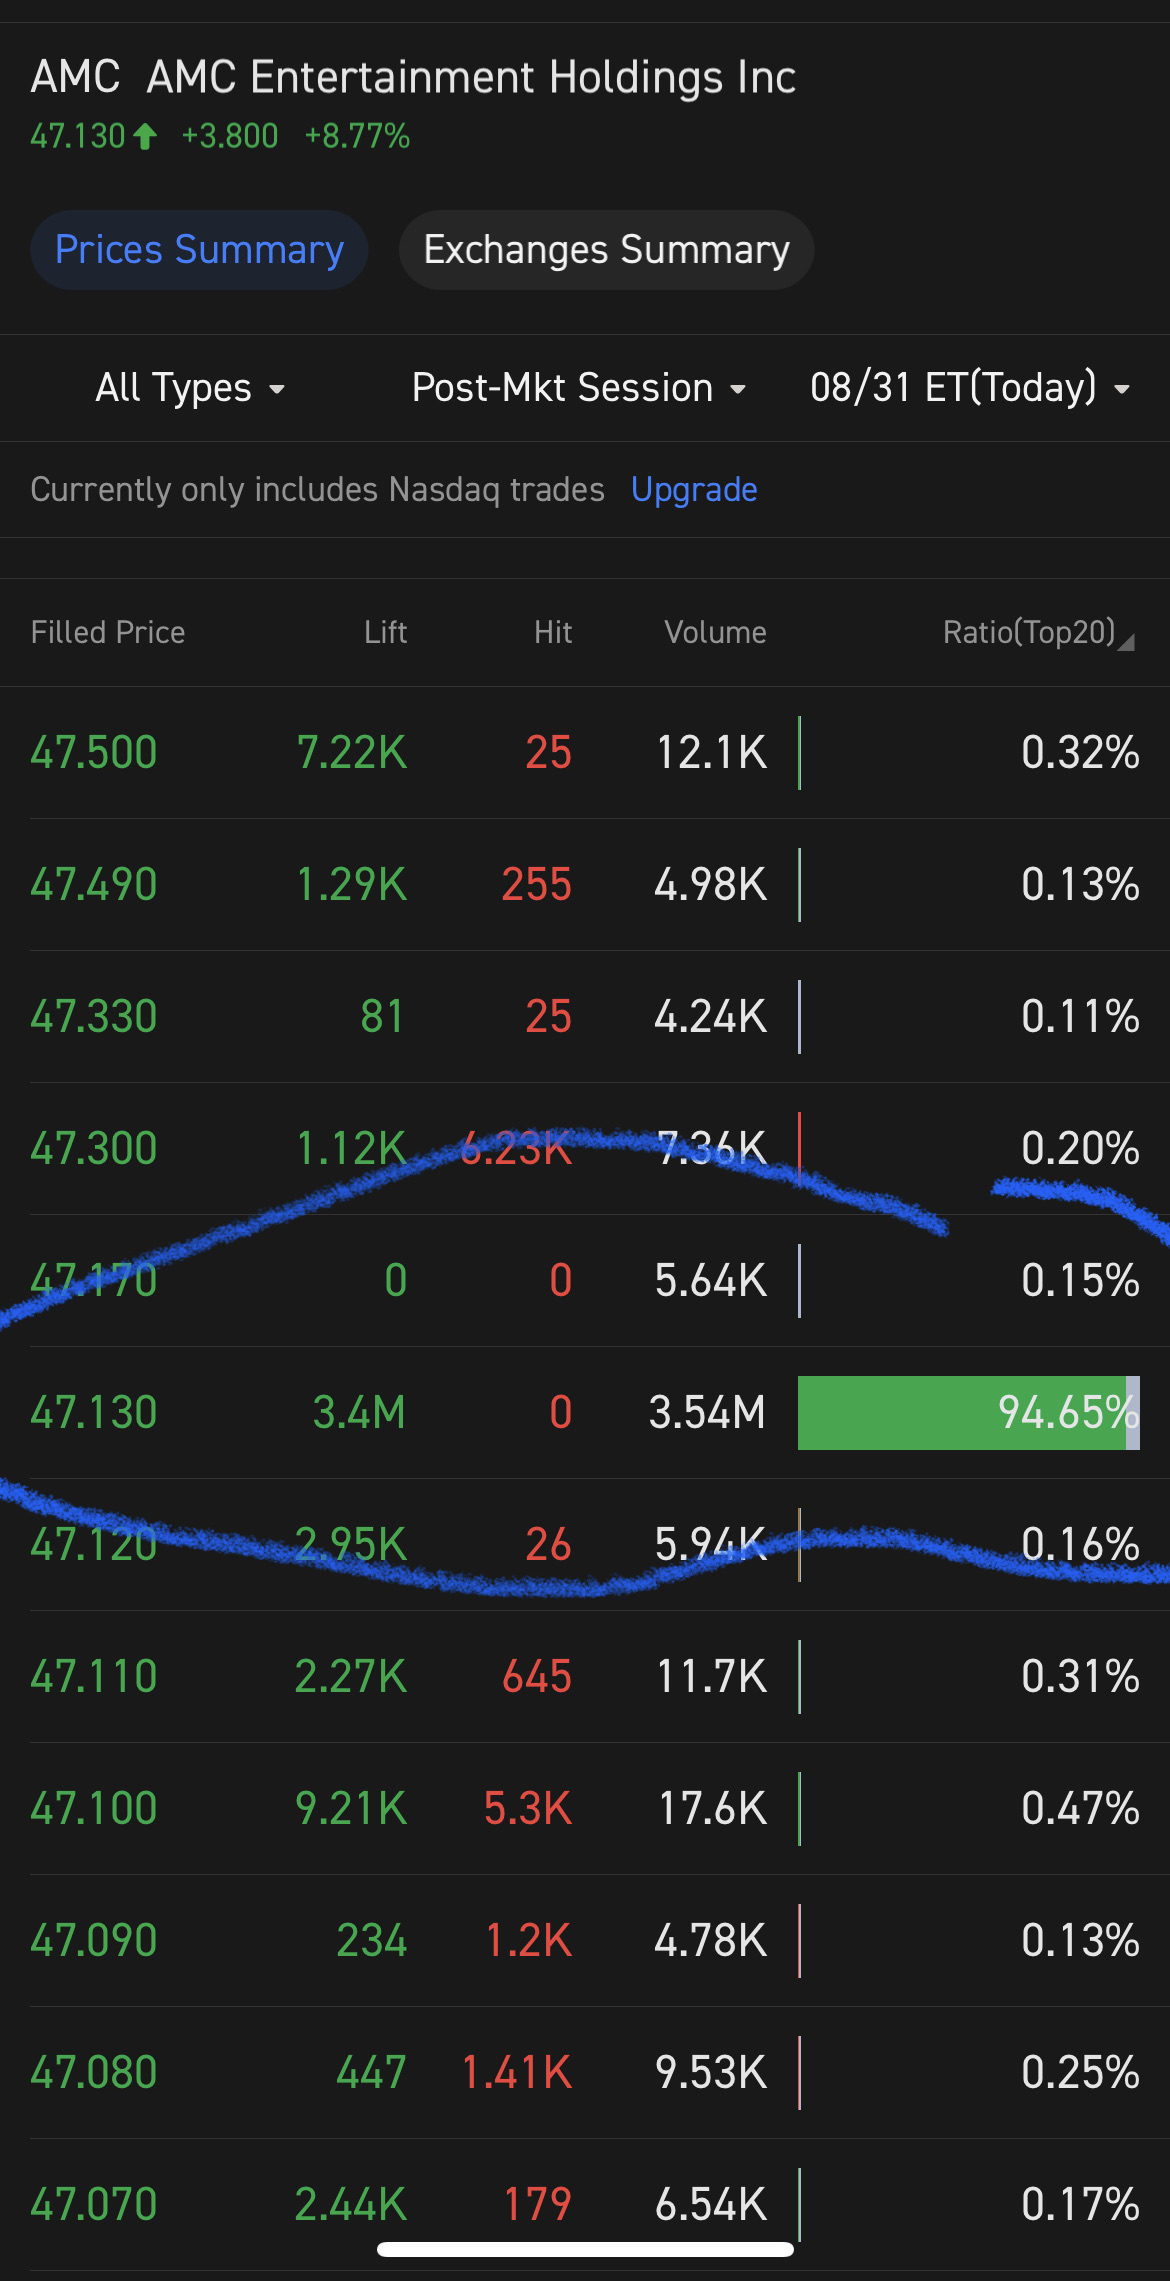This screenshot has width=1170, height=2281.
Task: Select the 47.300 filled price
Action: click(94, 1149)
